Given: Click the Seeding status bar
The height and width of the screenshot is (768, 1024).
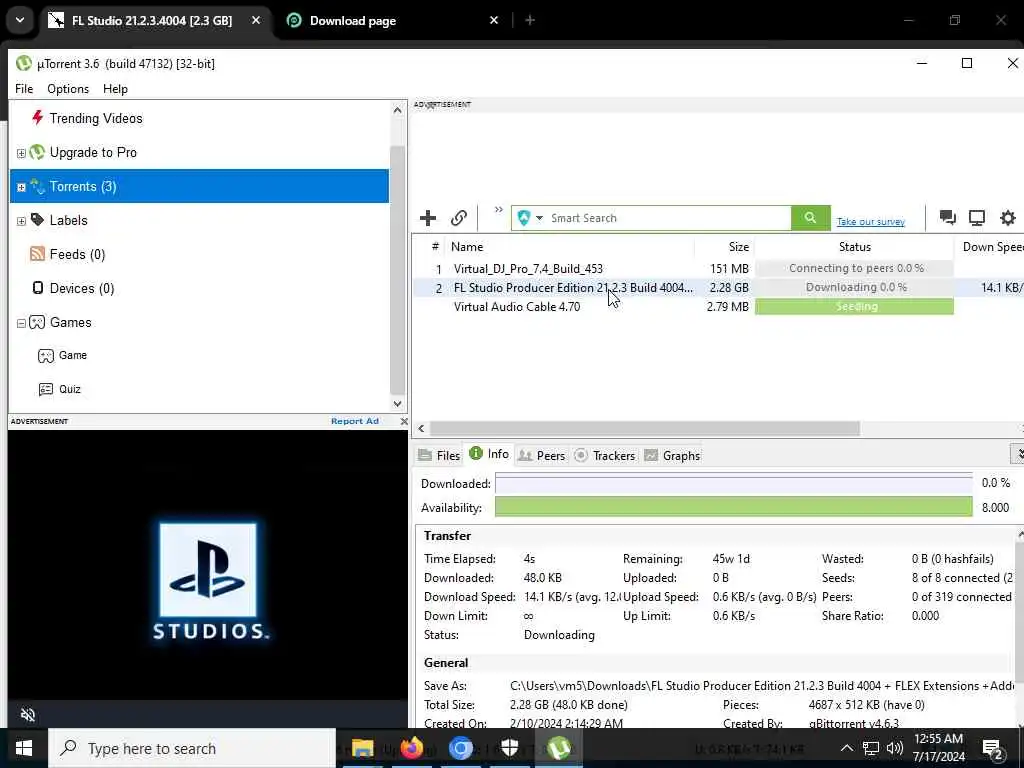Looking at the screenshot, I should 854,306.
